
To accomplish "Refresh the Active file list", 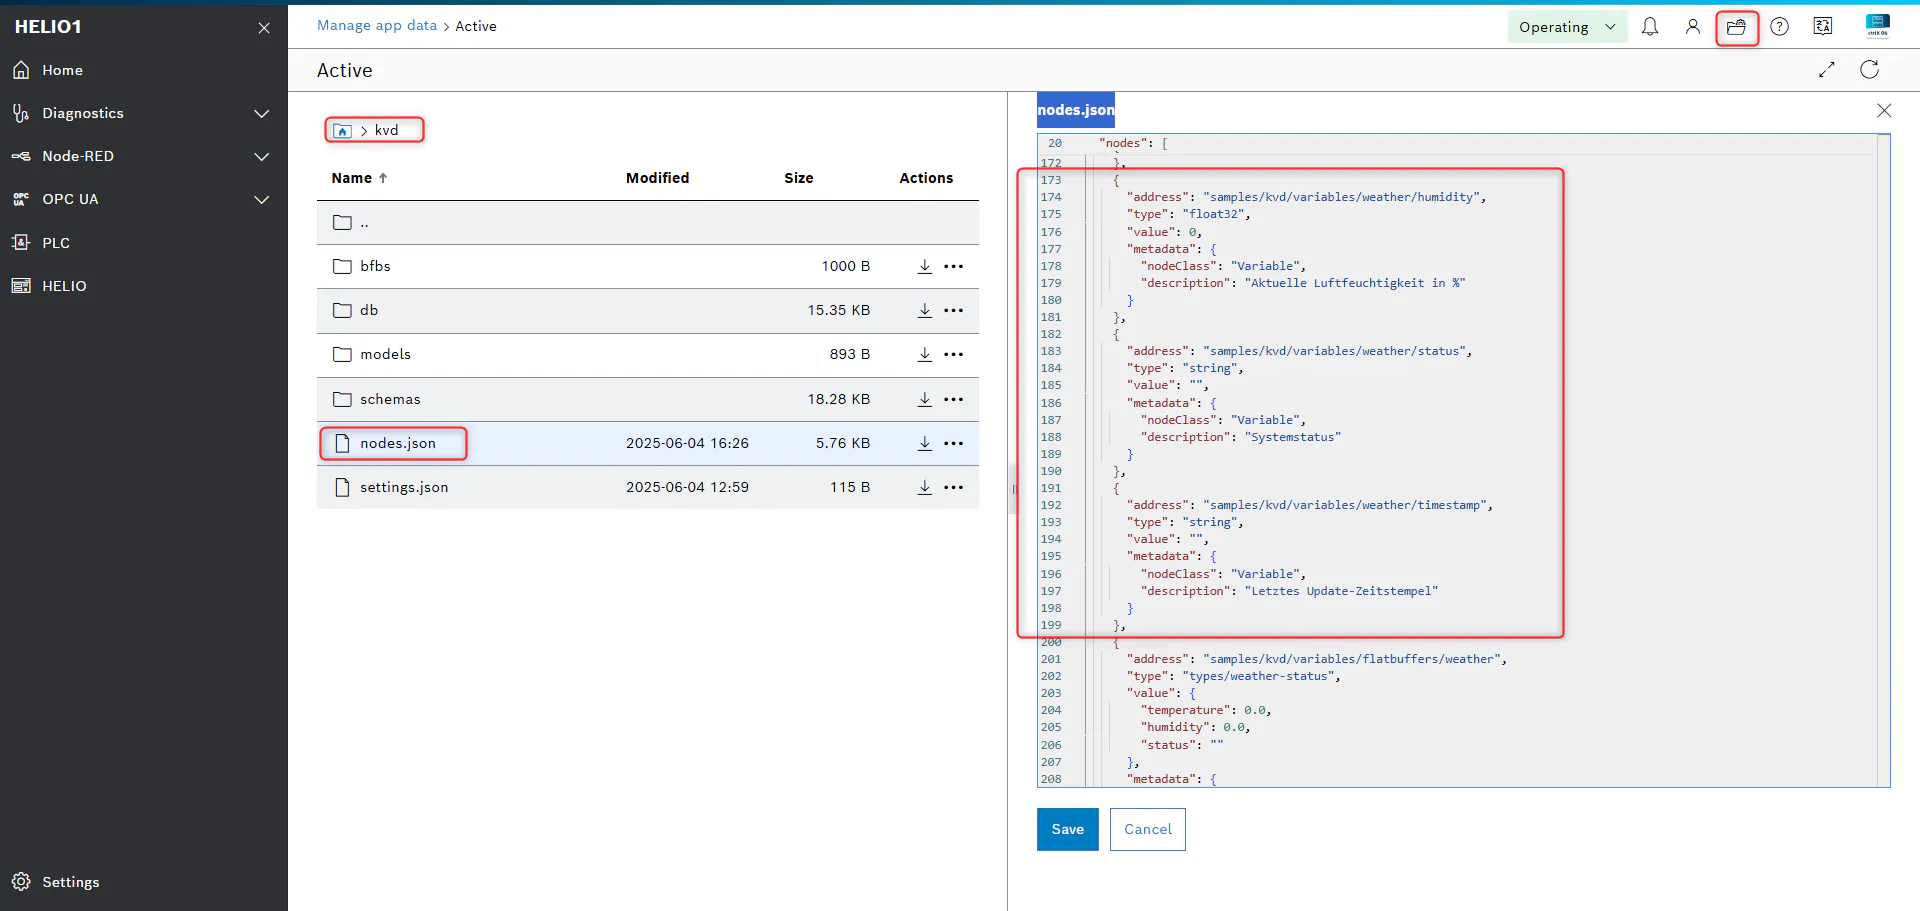I will (1870, 70).
